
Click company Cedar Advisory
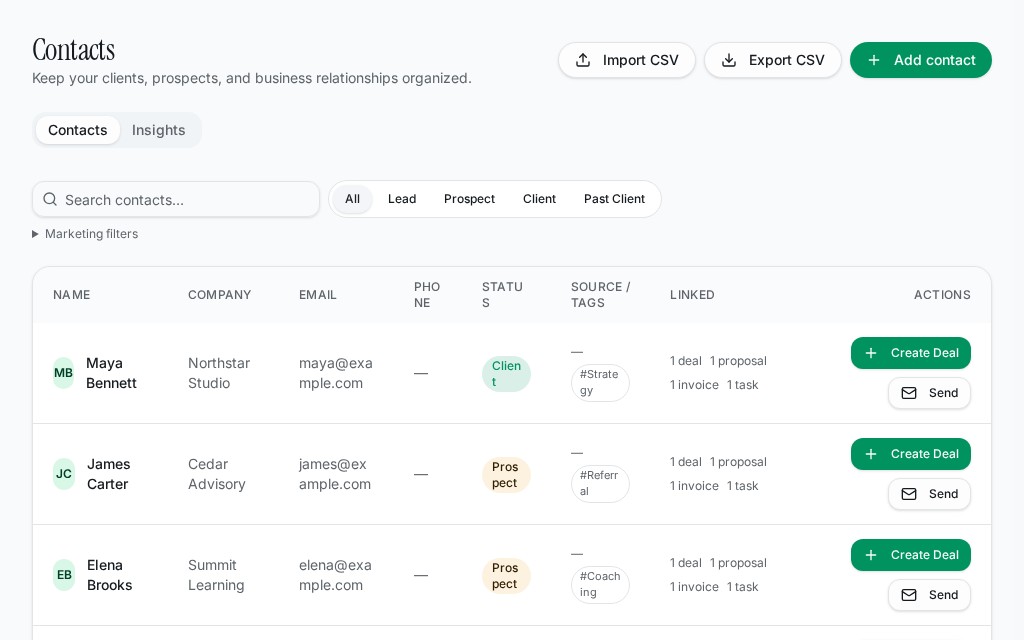tap(216, 474)
